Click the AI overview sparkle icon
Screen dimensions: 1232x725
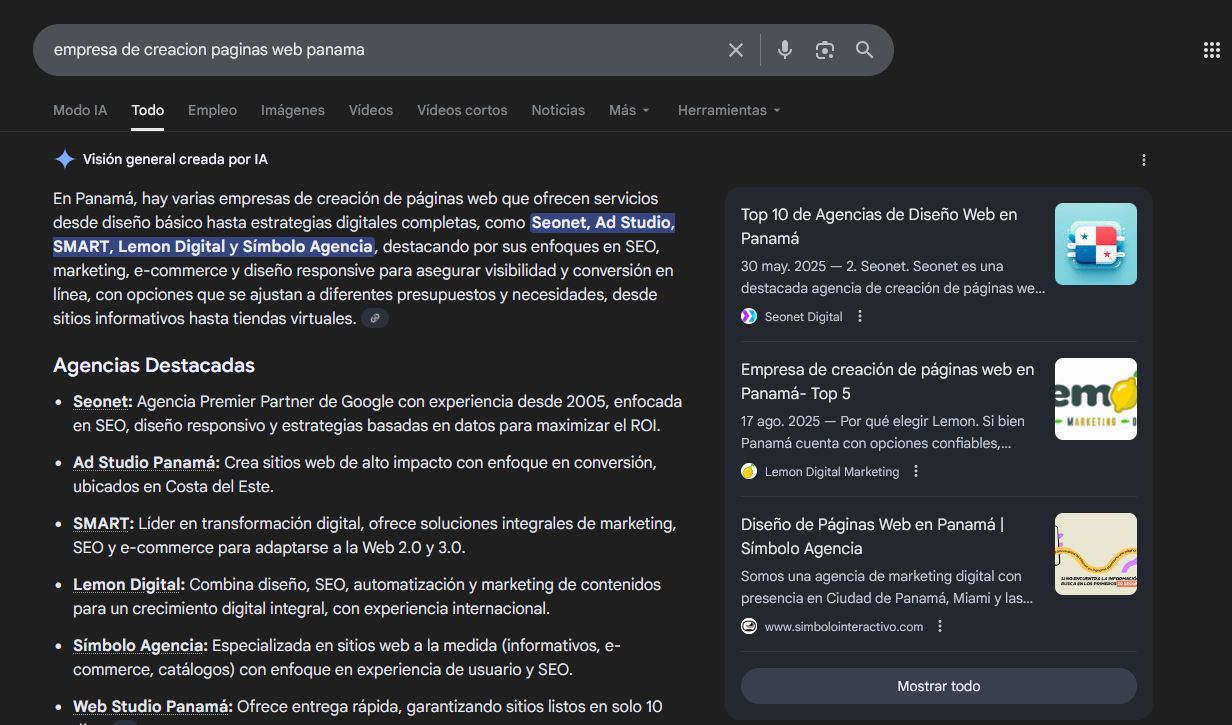pyautogui.click(x=64, y=159)
